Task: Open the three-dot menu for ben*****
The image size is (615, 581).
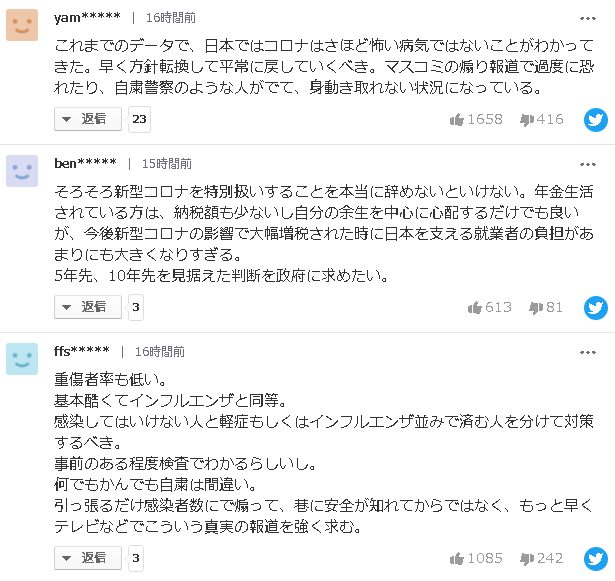Action: point(587,164)
